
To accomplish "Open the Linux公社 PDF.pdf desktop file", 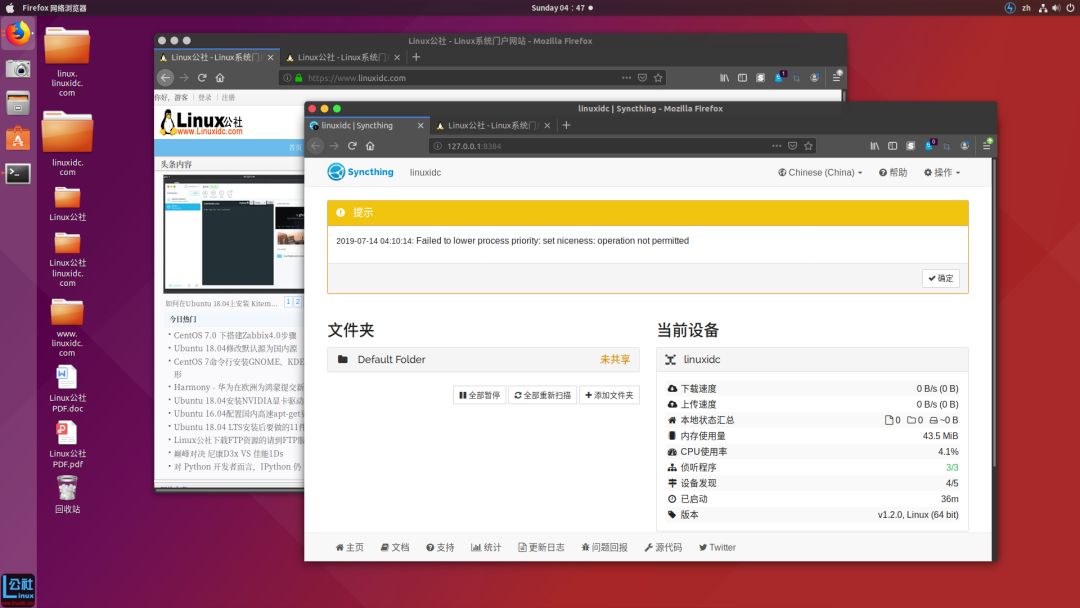I will (x=67, y=444).
